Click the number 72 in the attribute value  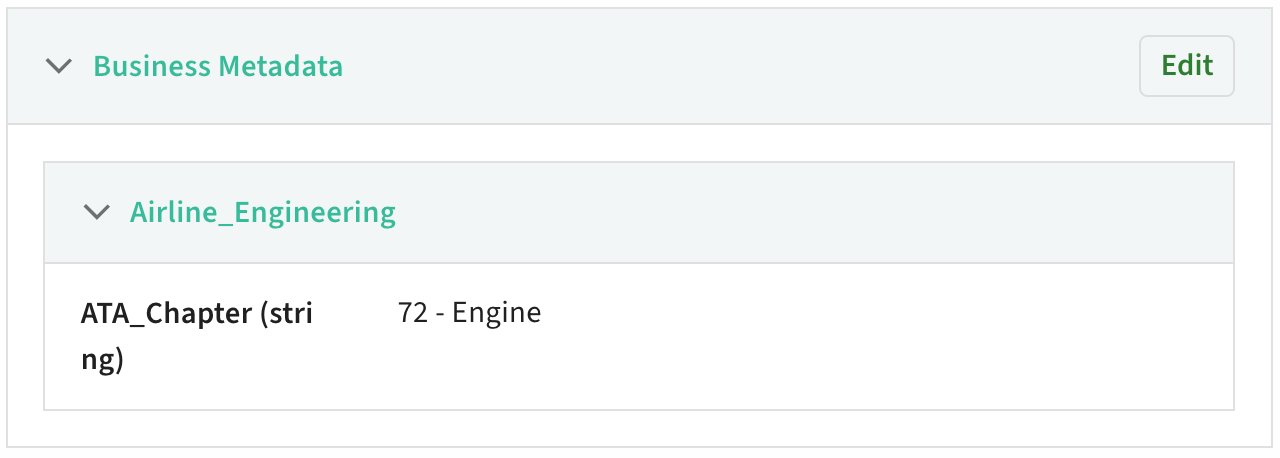(412, 313)
